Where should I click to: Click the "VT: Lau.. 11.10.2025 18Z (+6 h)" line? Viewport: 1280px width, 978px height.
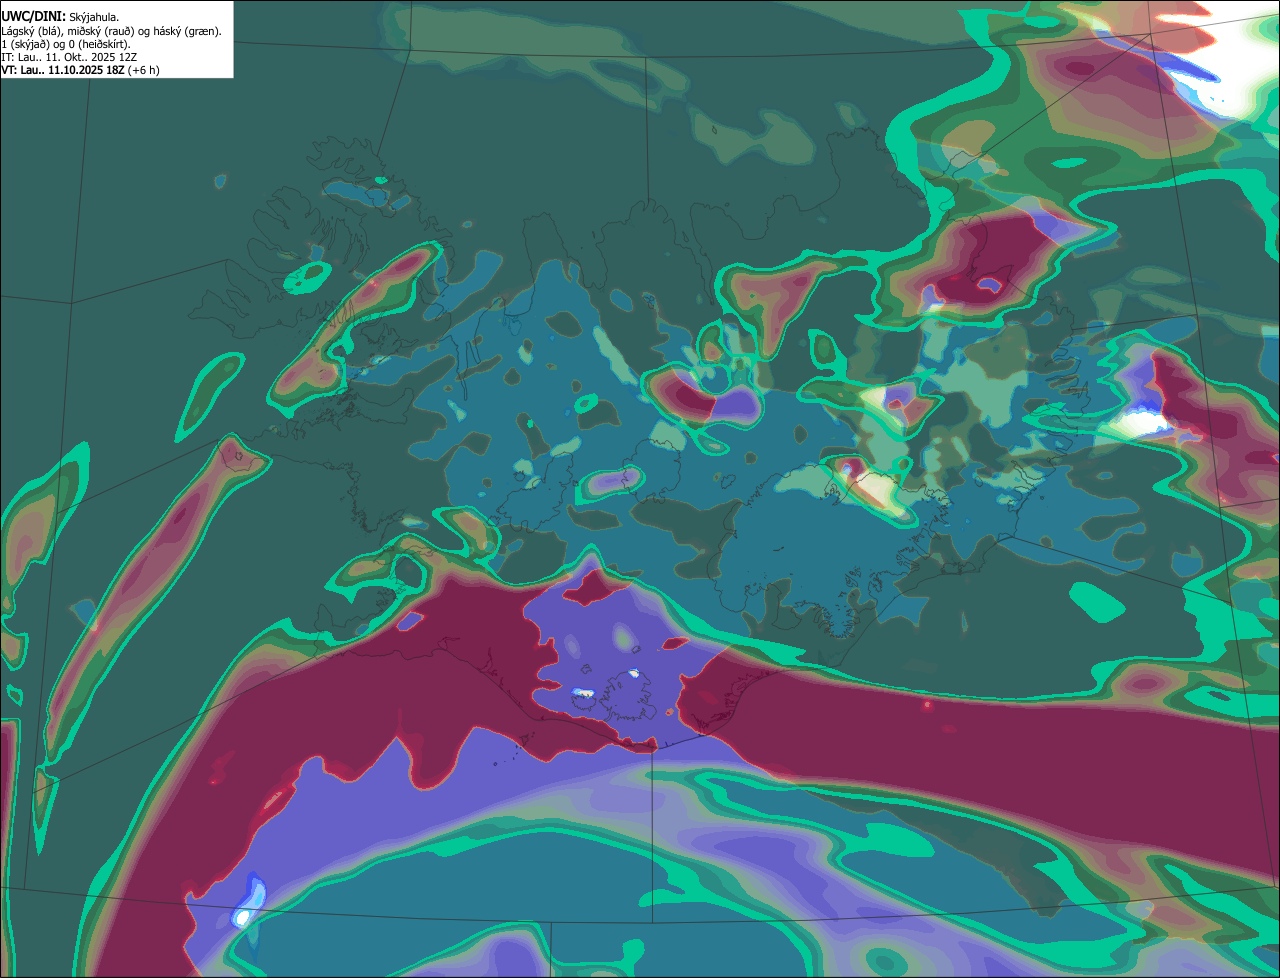tap(80, 70)
